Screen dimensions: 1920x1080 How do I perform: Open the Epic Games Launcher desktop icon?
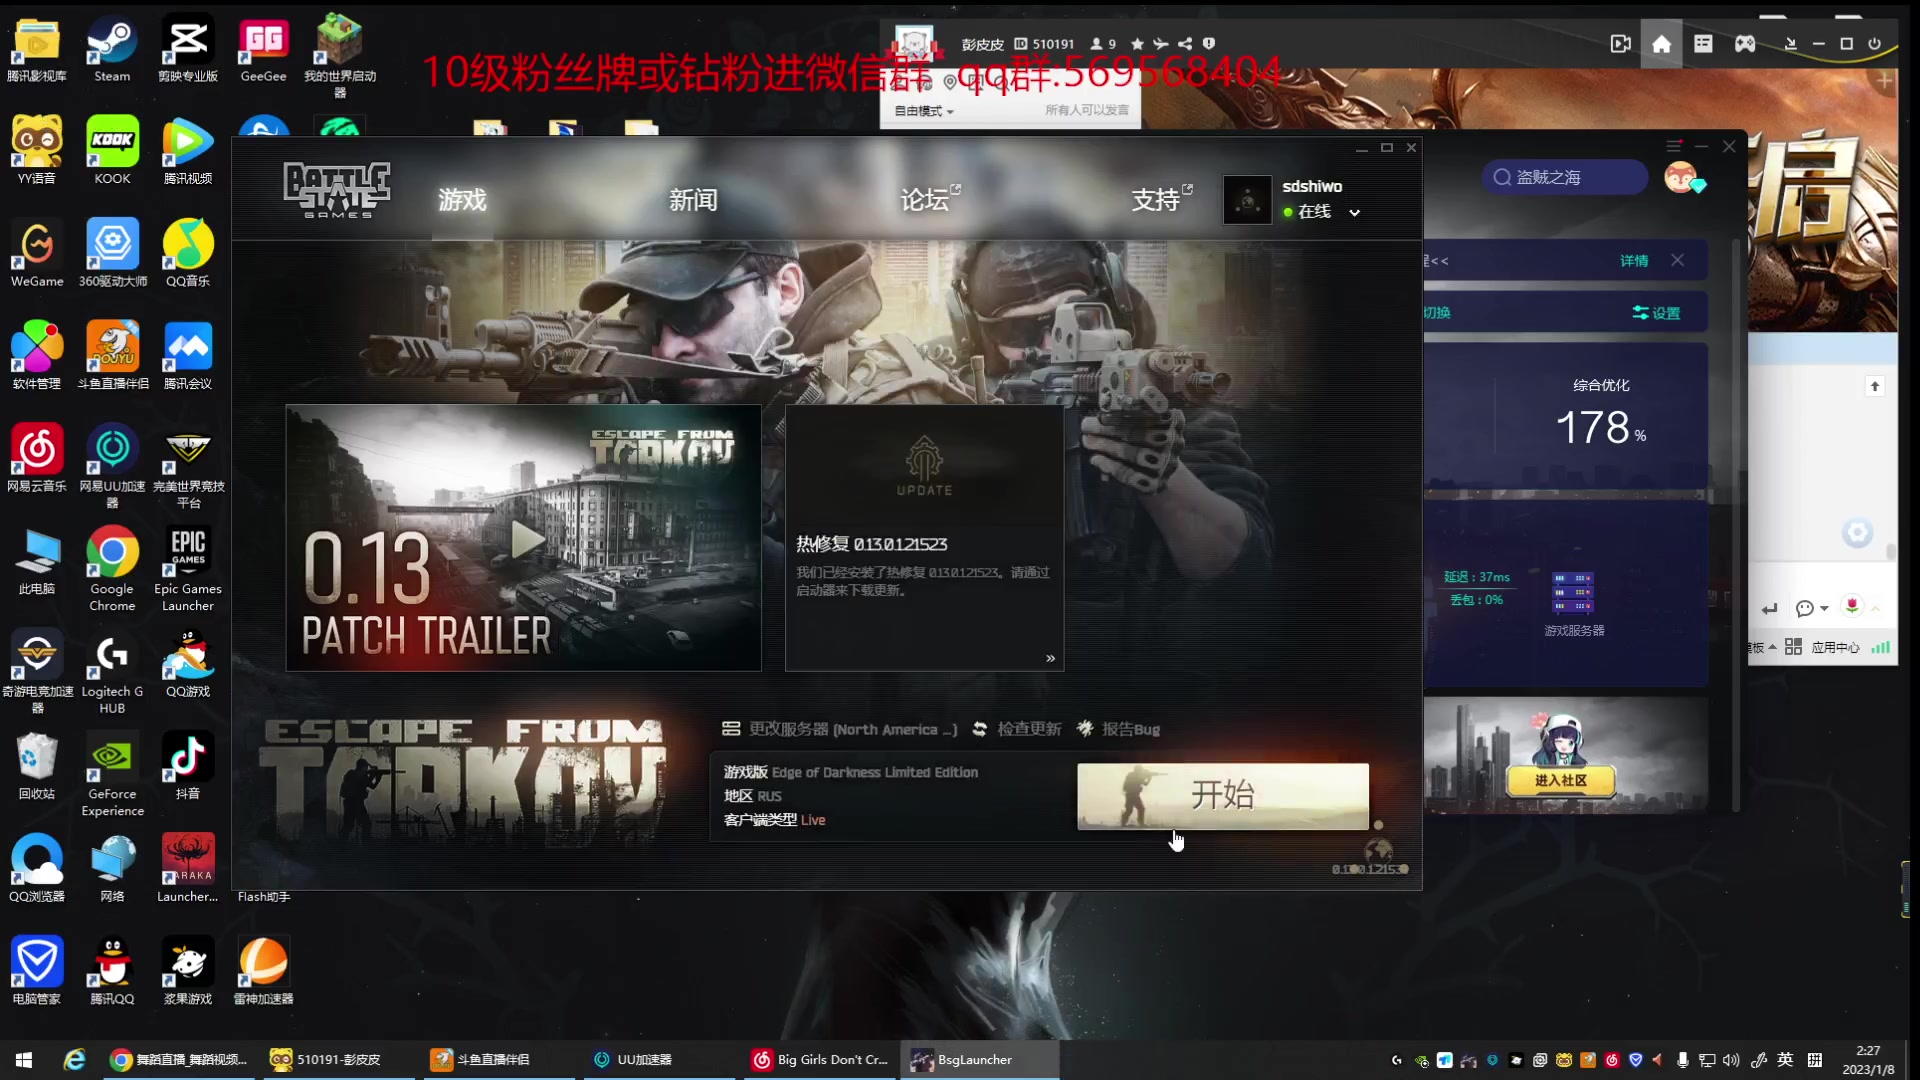click(x=188, y=570)
